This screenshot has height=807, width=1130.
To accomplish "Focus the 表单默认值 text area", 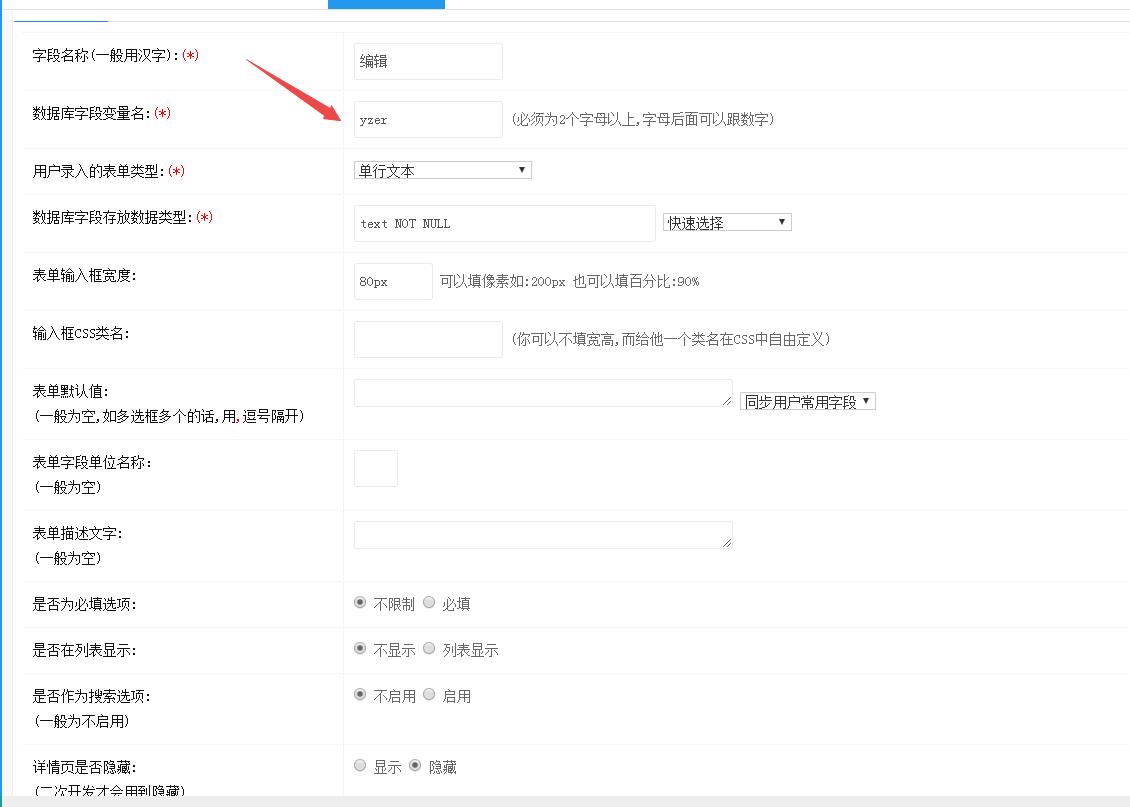I will pos(542,393).
